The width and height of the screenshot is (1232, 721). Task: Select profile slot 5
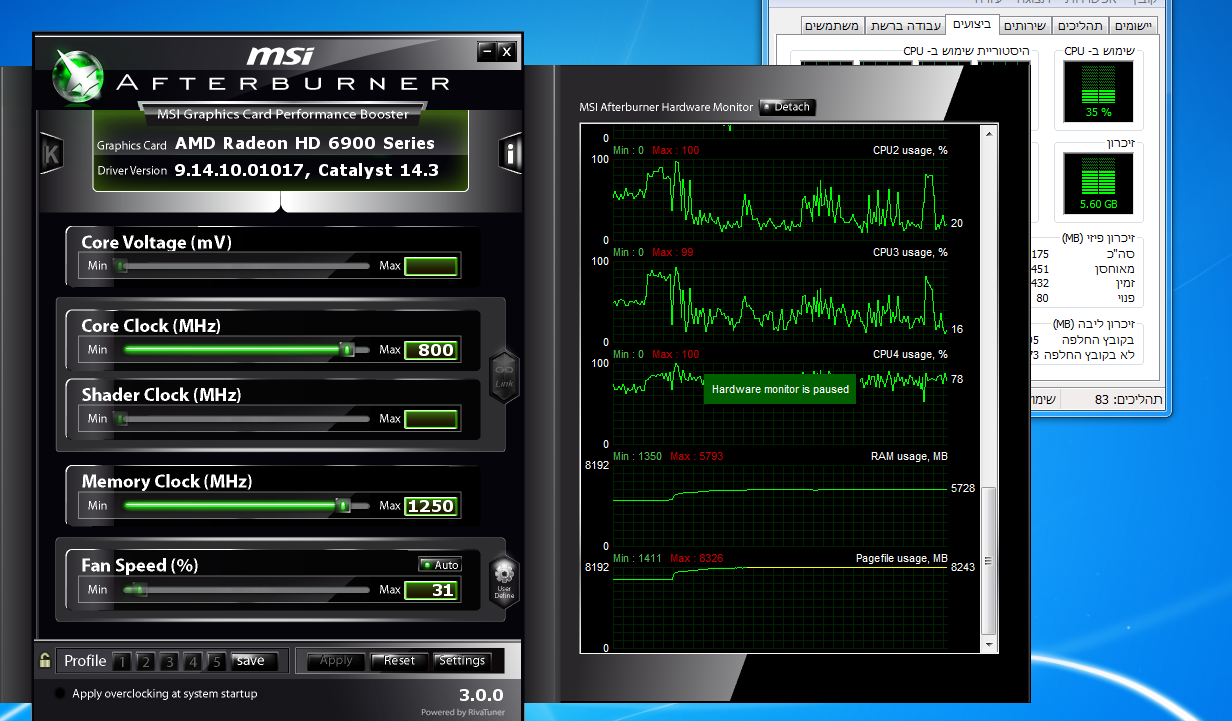coord(216,661)
